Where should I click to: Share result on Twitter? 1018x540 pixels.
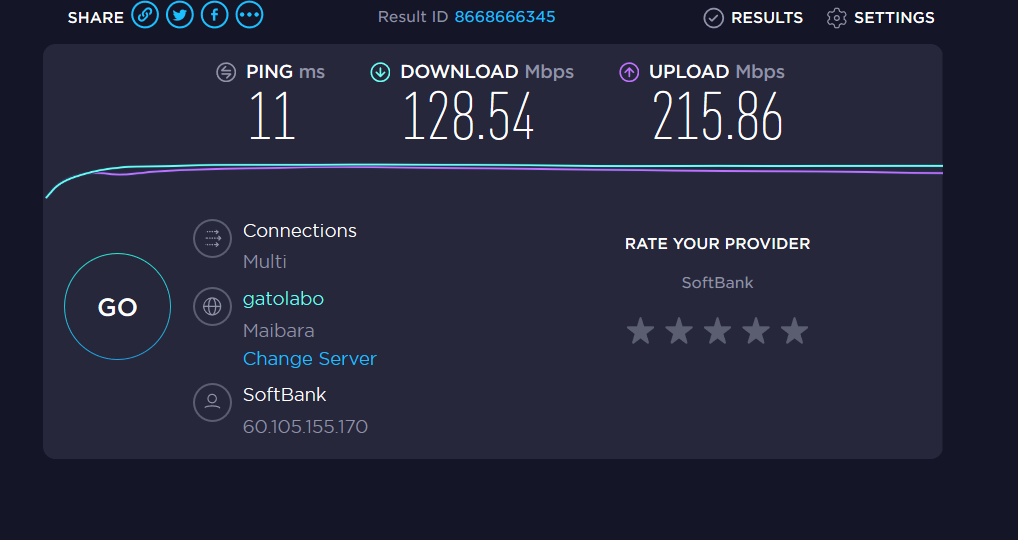tap(180, 16)
